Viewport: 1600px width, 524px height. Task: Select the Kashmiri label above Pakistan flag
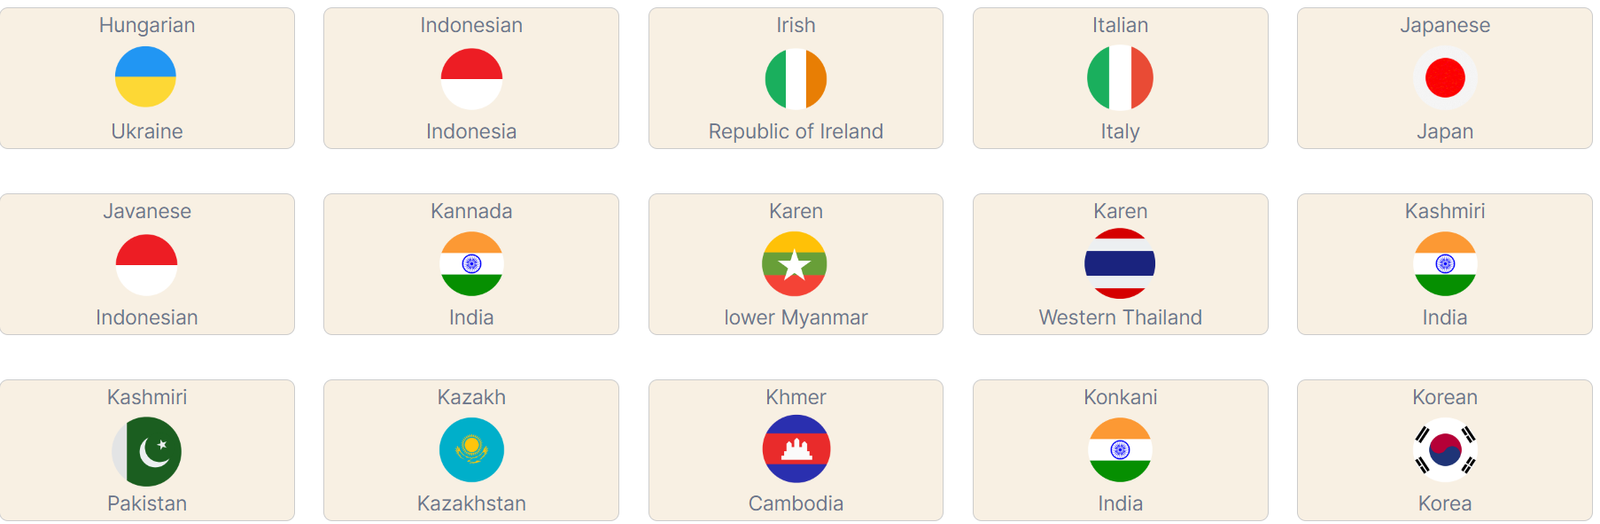(x=147, y=397)
